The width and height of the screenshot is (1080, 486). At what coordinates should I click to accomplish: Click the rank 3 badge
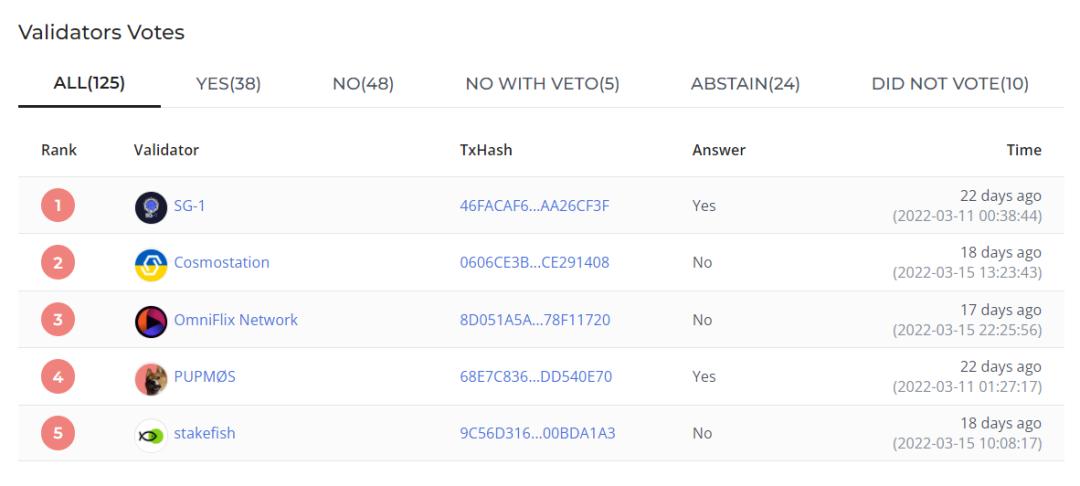pyautogui.click(x=58, y=321)
